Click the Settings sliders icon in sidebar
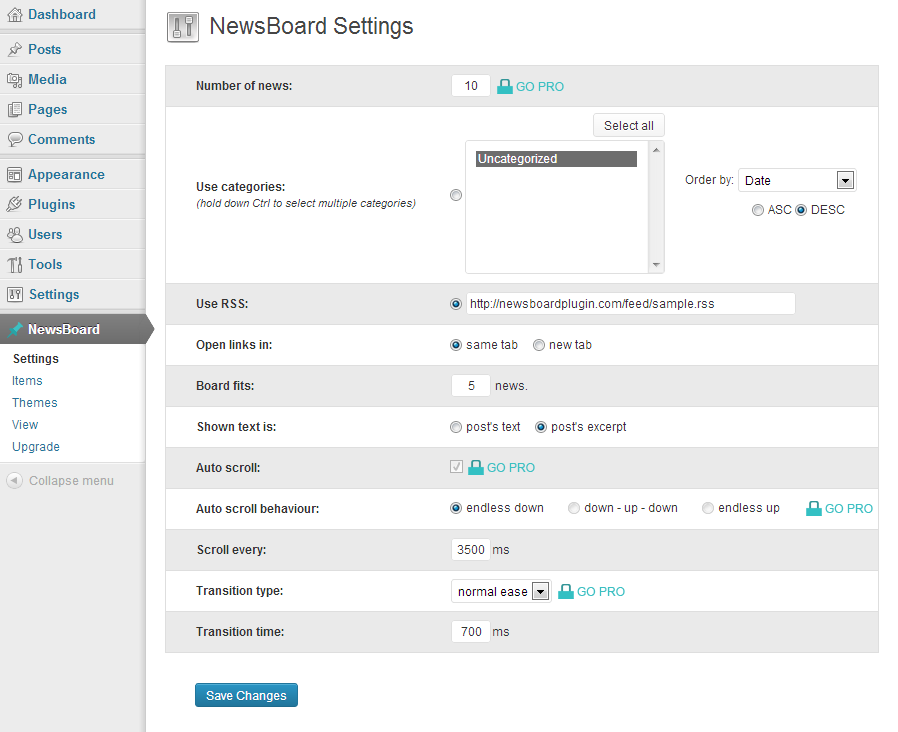This screenshot has height=732, width=898. (x=14, y=294)
